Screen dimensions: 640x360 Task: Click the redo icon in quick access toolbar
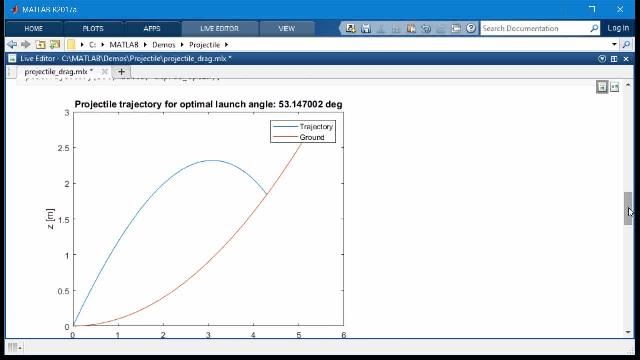[441, 28]
